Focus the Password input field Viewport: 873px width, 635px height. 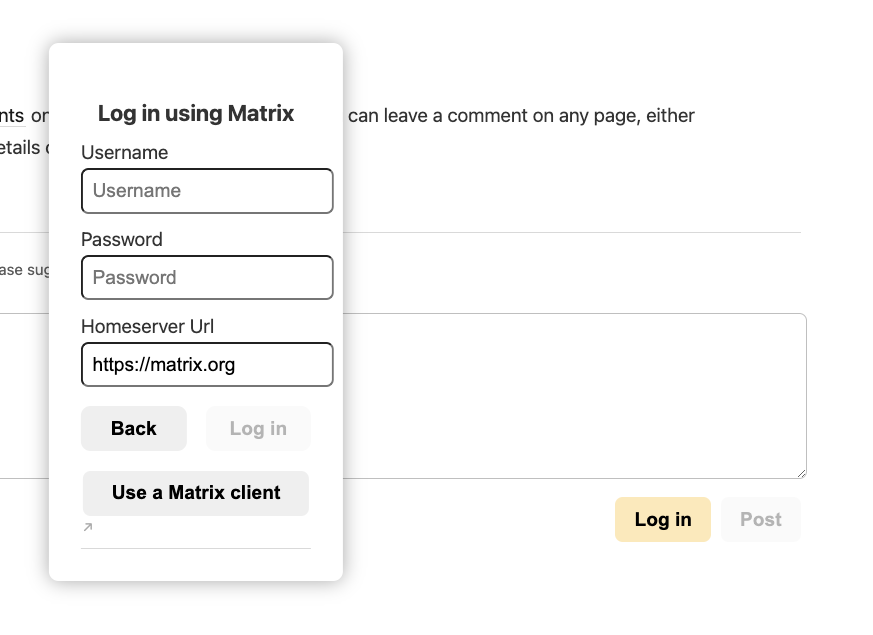pos(207,278)
